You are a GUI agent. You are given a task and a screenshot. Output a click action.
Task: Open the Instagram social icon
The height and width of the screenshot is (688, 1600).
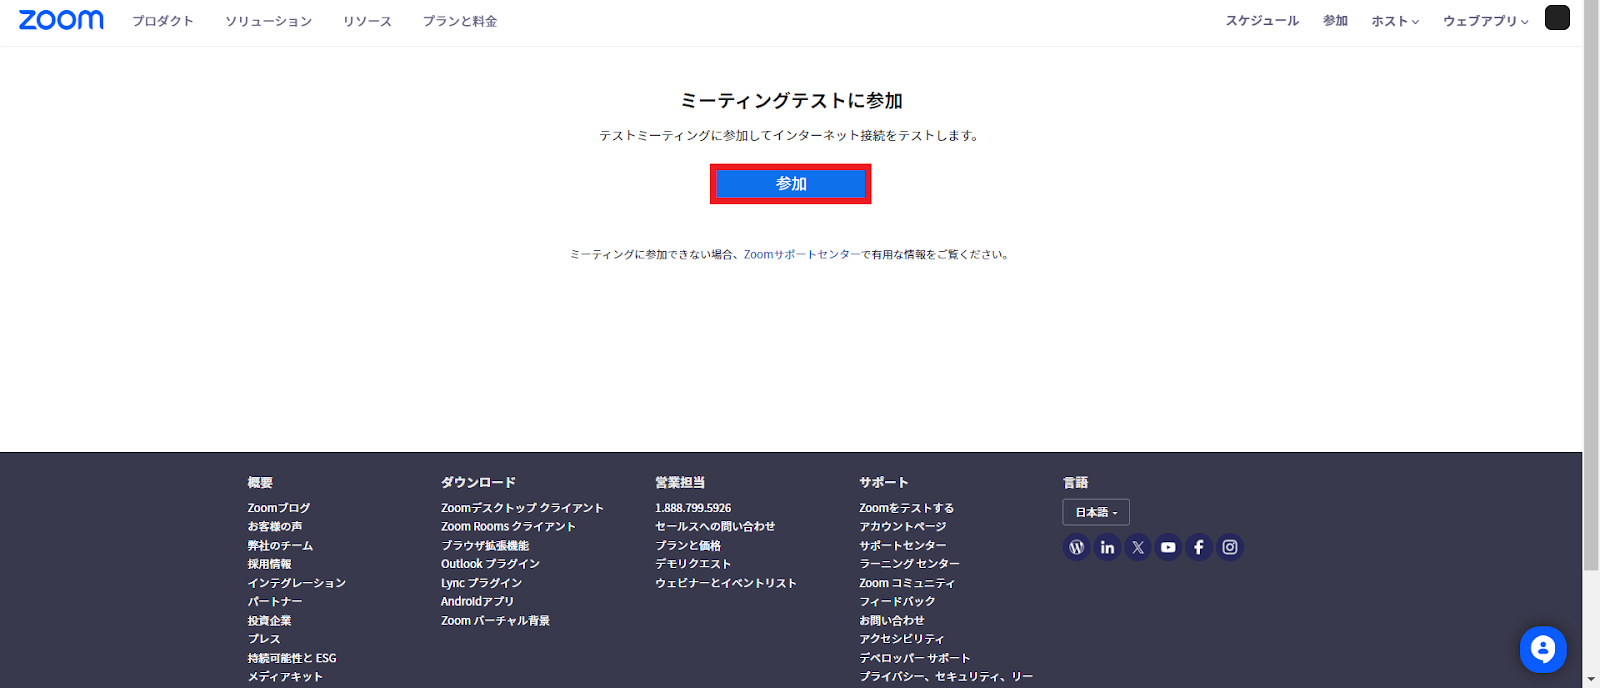coord(1230,547)
